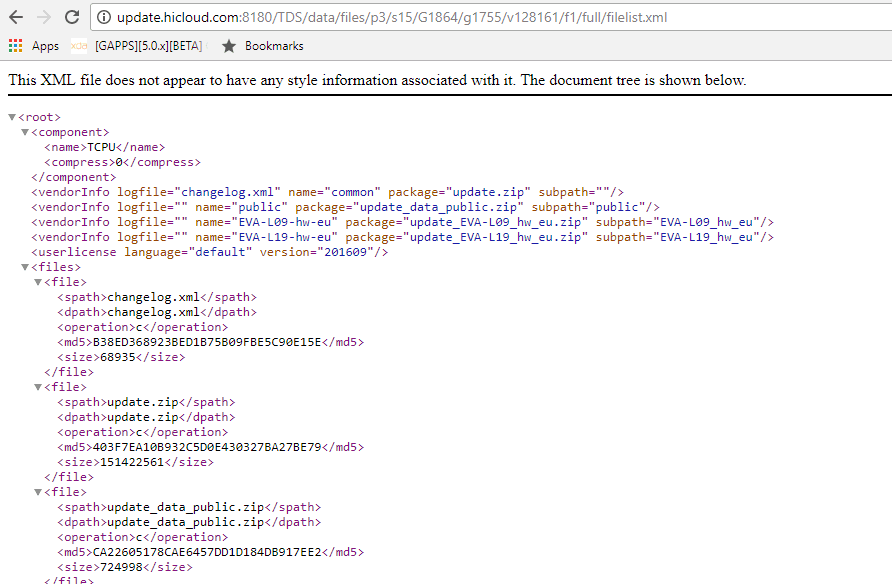View site information icon in address bar
The image size is (892, 584).
(x=104, y=18)
